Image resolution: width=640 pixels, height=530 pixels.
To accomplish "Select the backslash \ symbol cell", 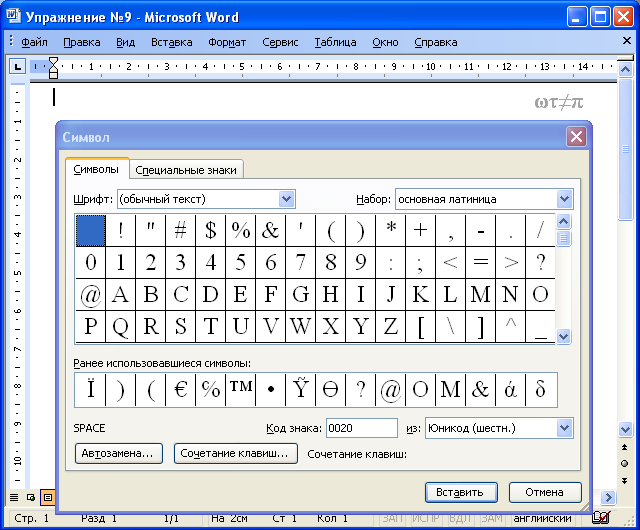I will coord(451,326).
